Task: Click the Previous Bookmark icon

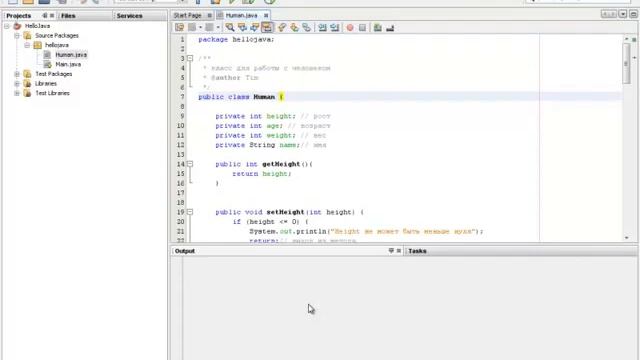Action: coord(282,27)
